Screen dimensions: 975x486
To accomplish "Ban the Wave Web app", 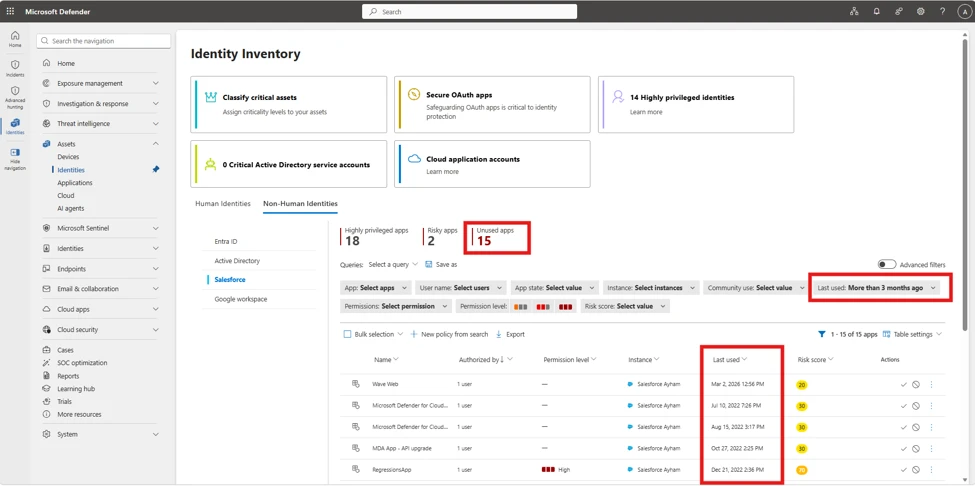I will click(916, 385).
